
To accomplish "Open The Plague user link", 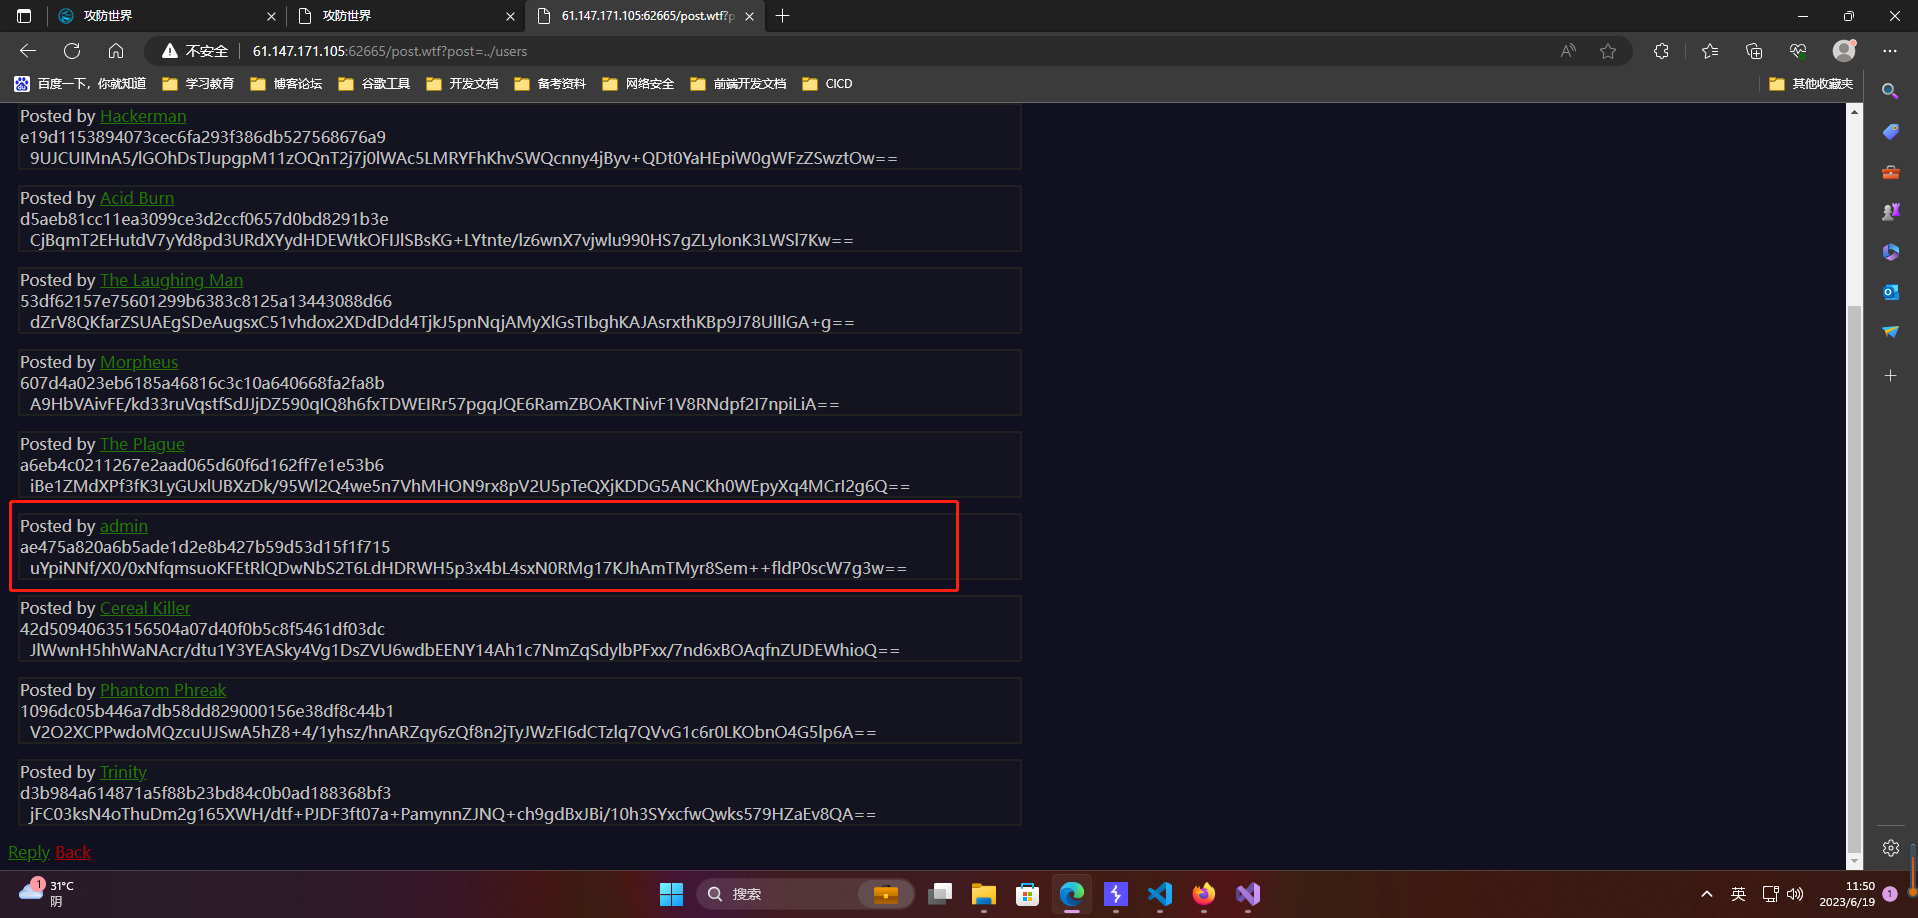I will 142,445.
